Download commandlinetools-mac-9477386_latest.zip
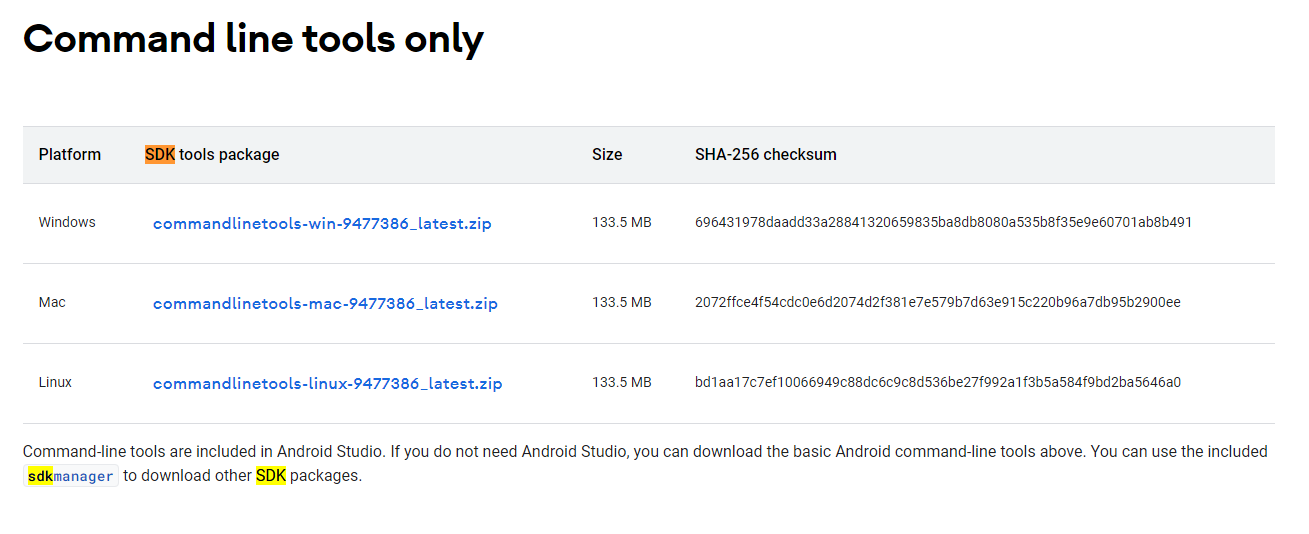This screenshot has width=1309, height=534. tap(325, 304)
